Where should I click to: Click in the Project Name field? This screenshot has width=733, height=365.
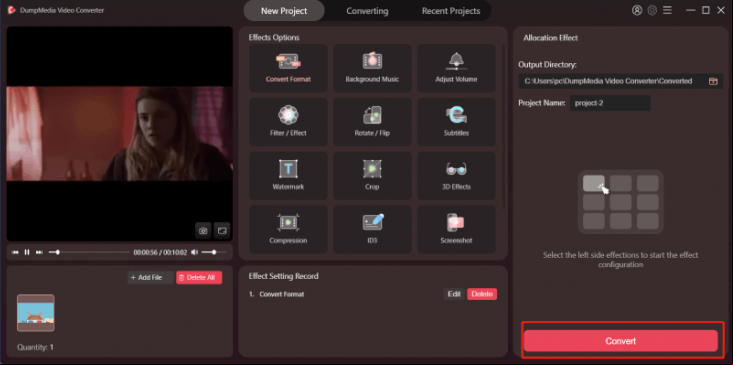[610, 103]
